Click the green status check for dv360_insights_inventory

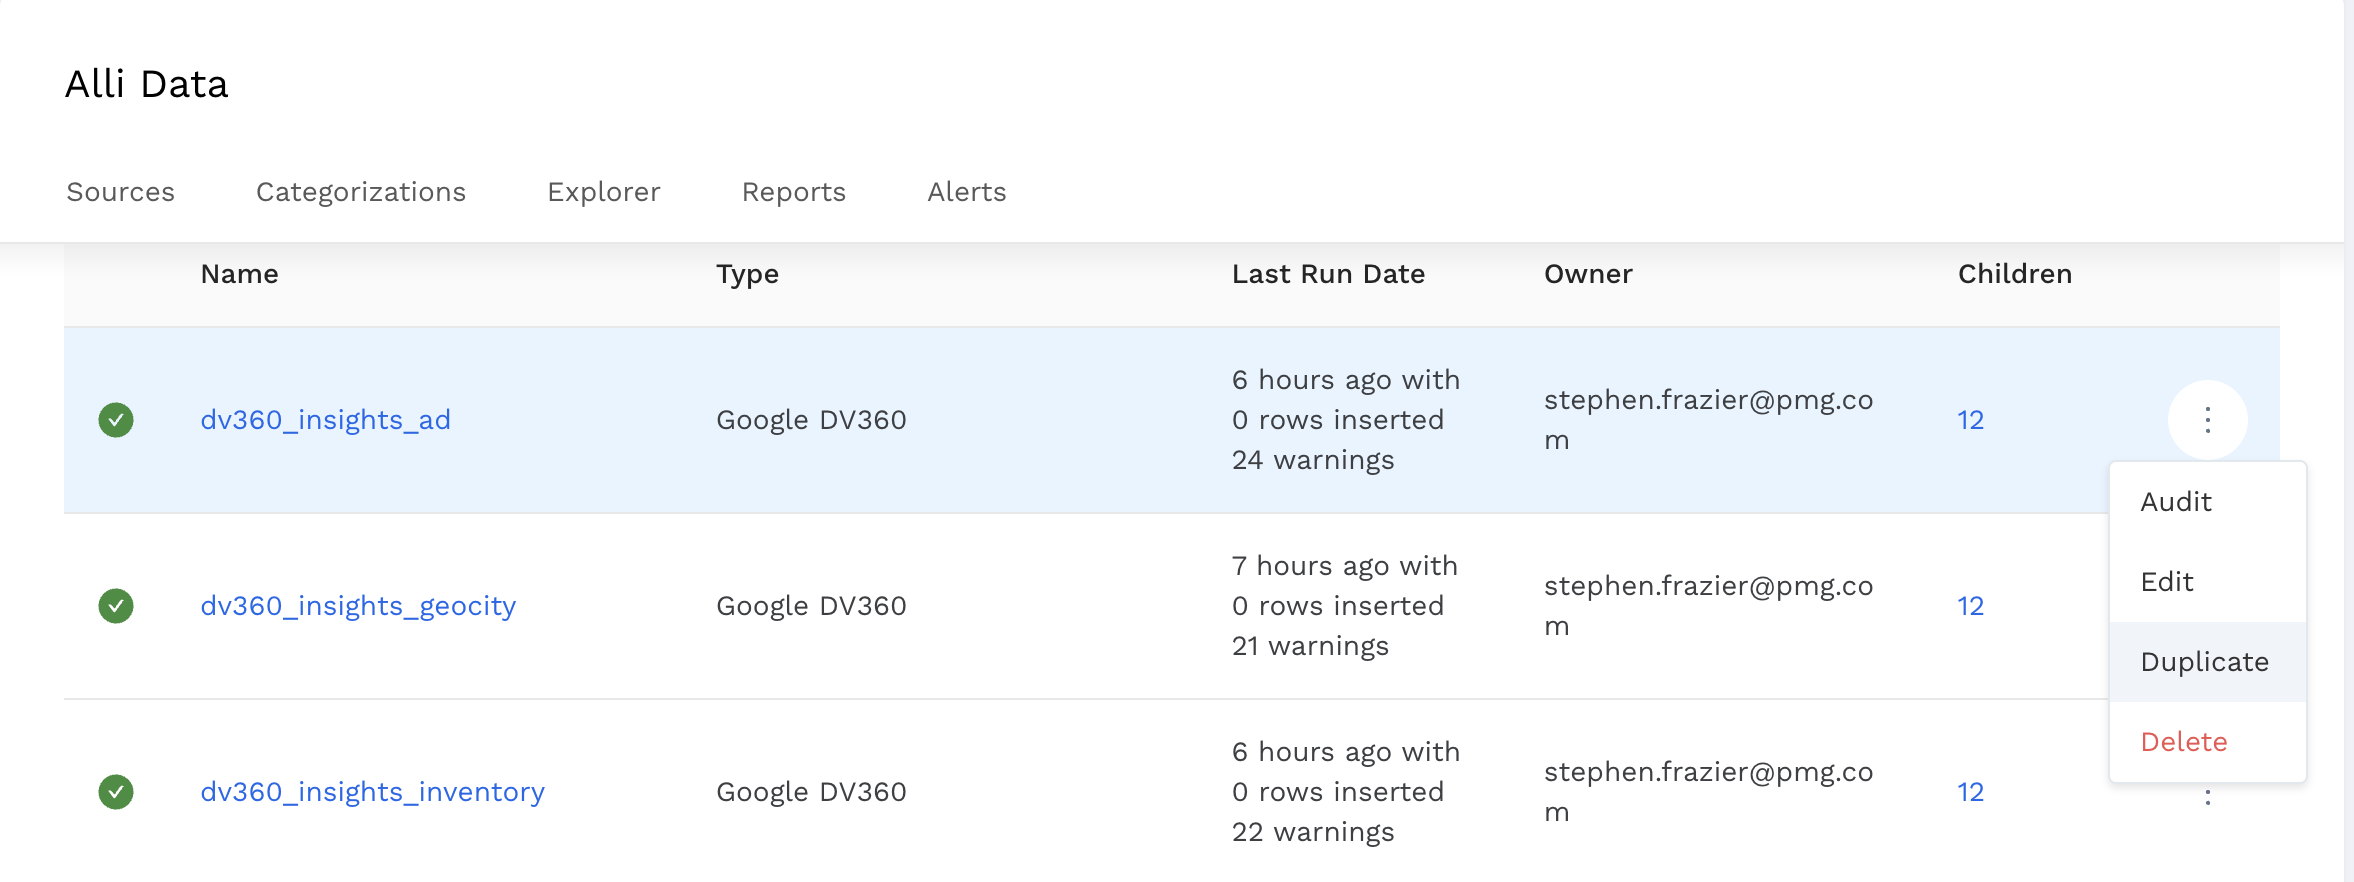tap(116, 792)
